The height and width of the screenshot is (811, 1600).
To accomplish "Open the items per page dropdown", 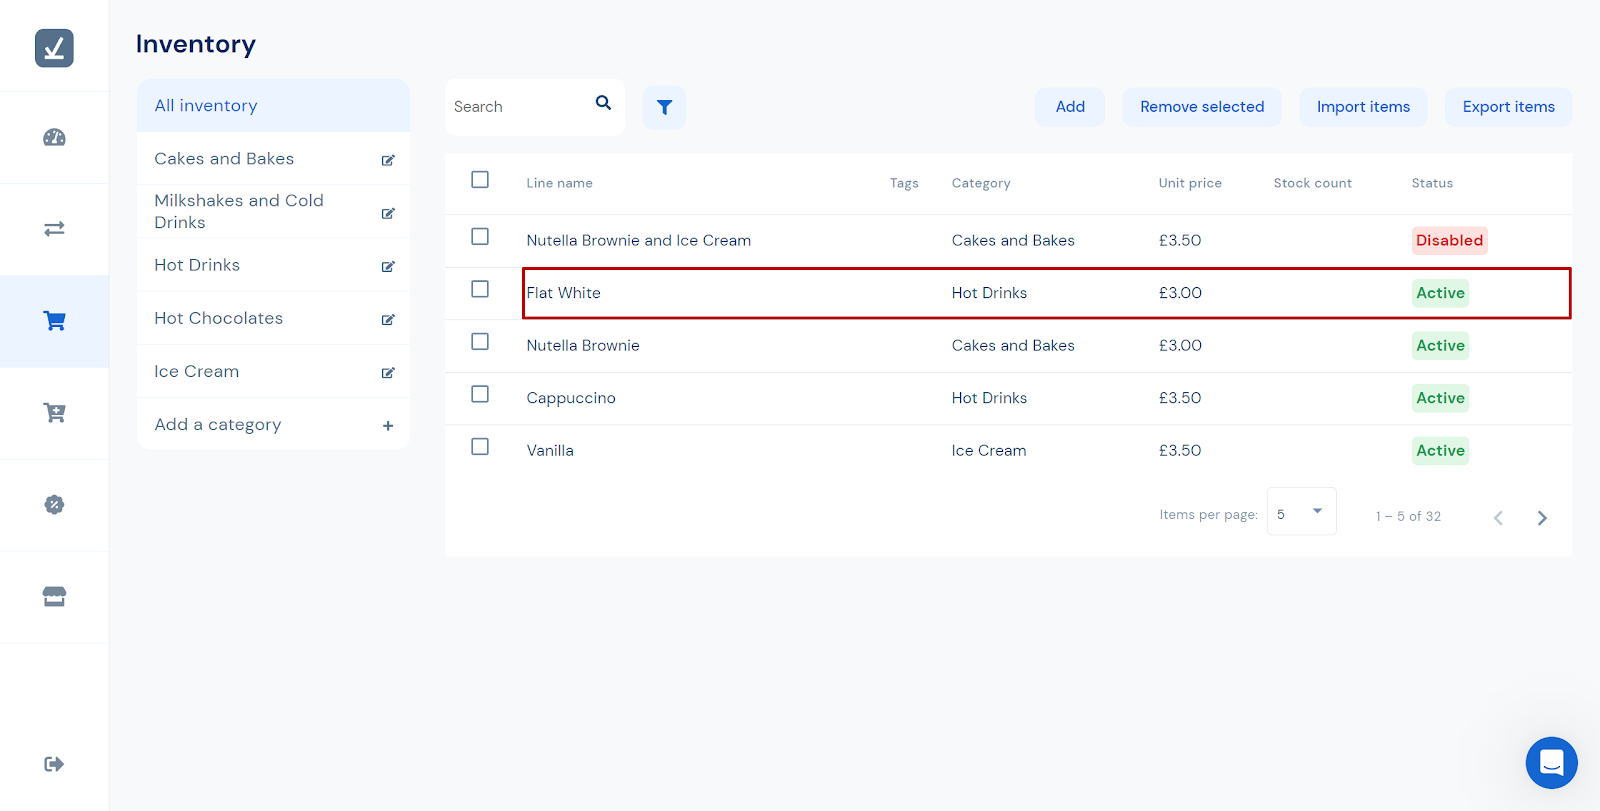I will click(x=1301, y=512).
